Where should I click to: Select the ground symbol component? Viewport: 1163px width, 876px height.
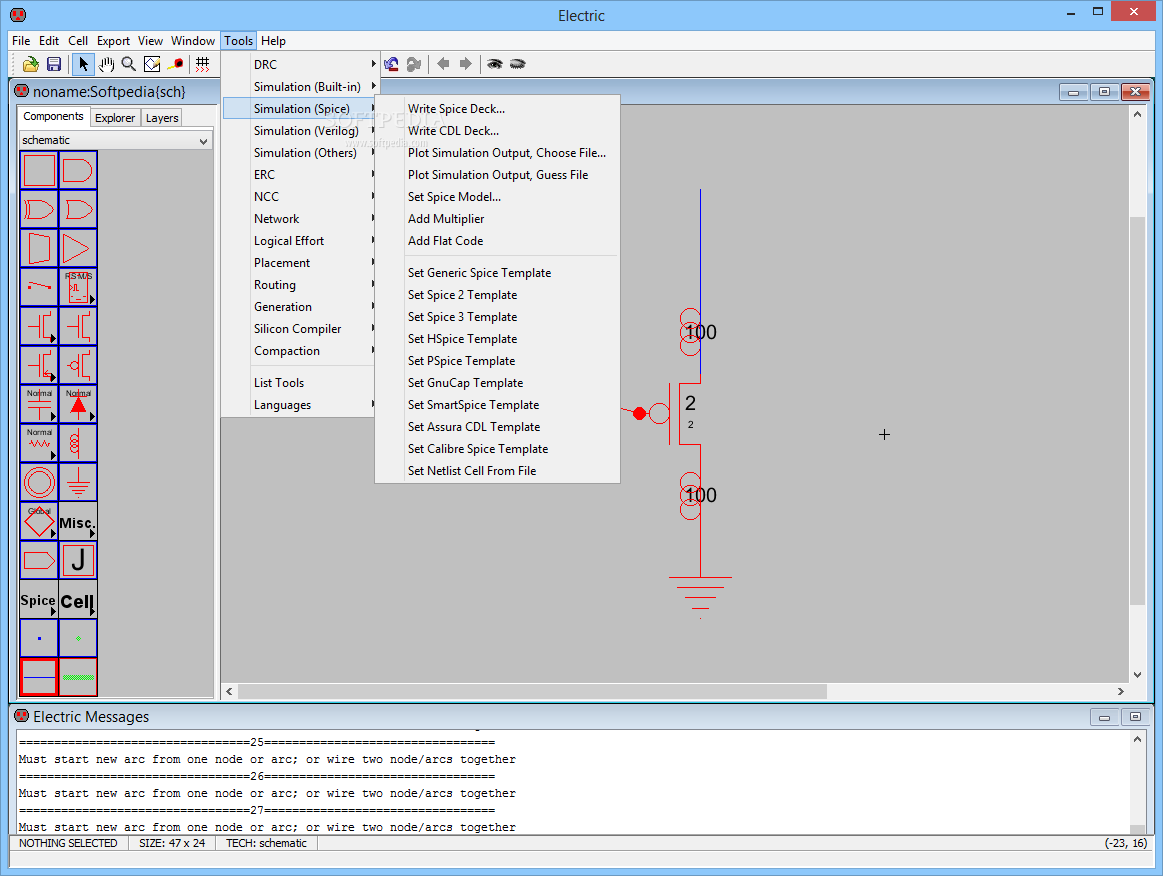(78, 482)
